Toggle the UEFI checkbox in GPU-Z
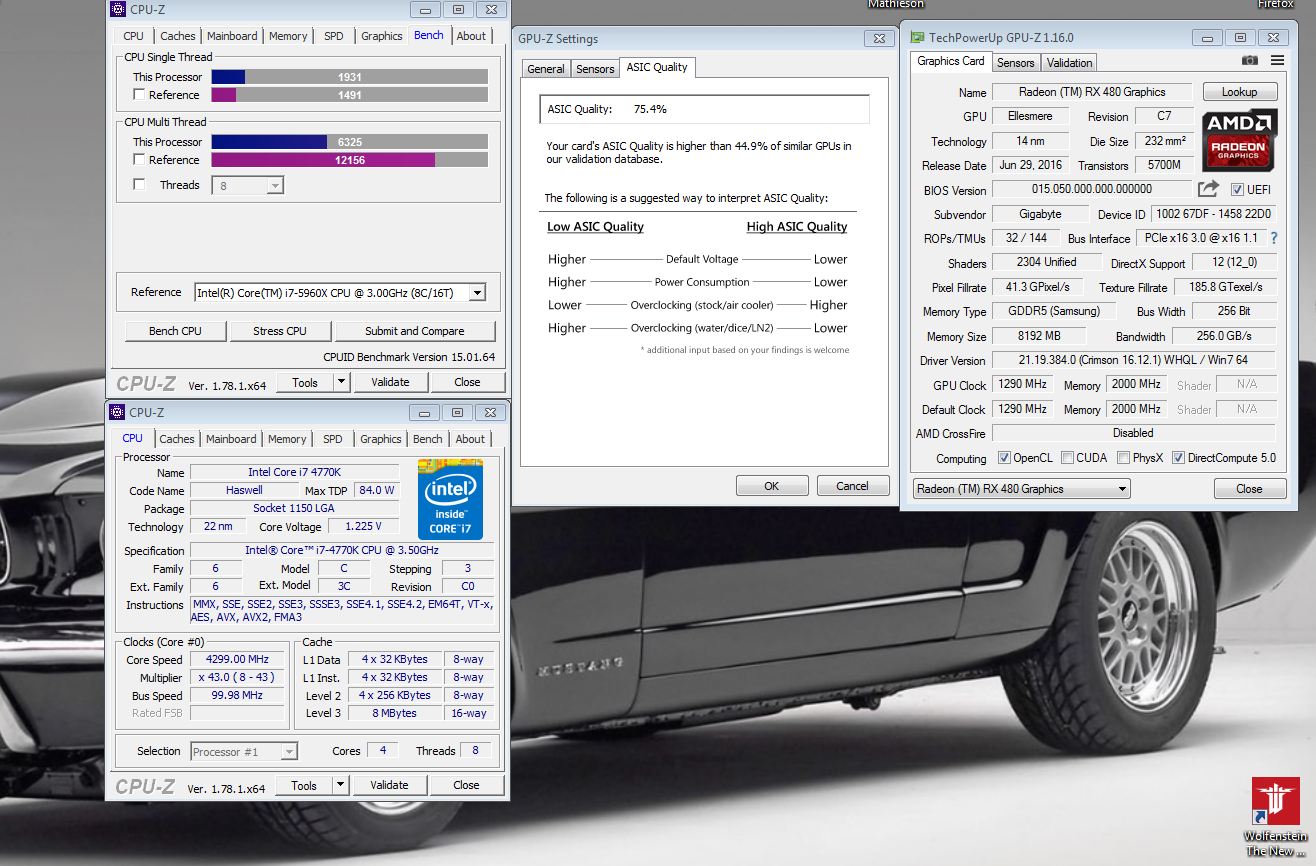 (x=1237, y=190)
